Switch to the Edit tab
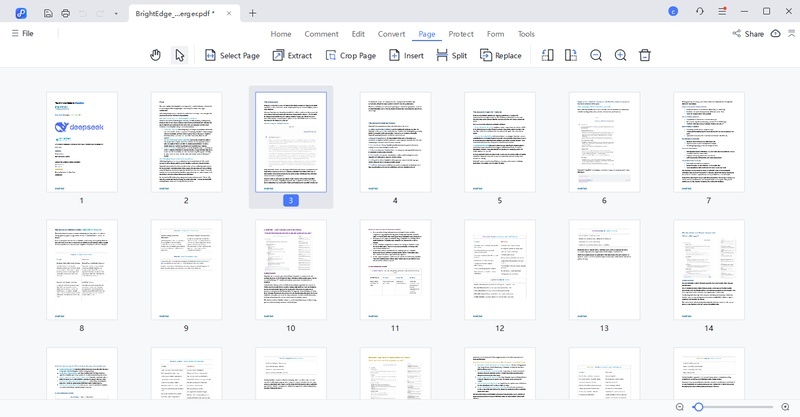The height and width of the screenshot is (417, 800). tap(358, 34)
